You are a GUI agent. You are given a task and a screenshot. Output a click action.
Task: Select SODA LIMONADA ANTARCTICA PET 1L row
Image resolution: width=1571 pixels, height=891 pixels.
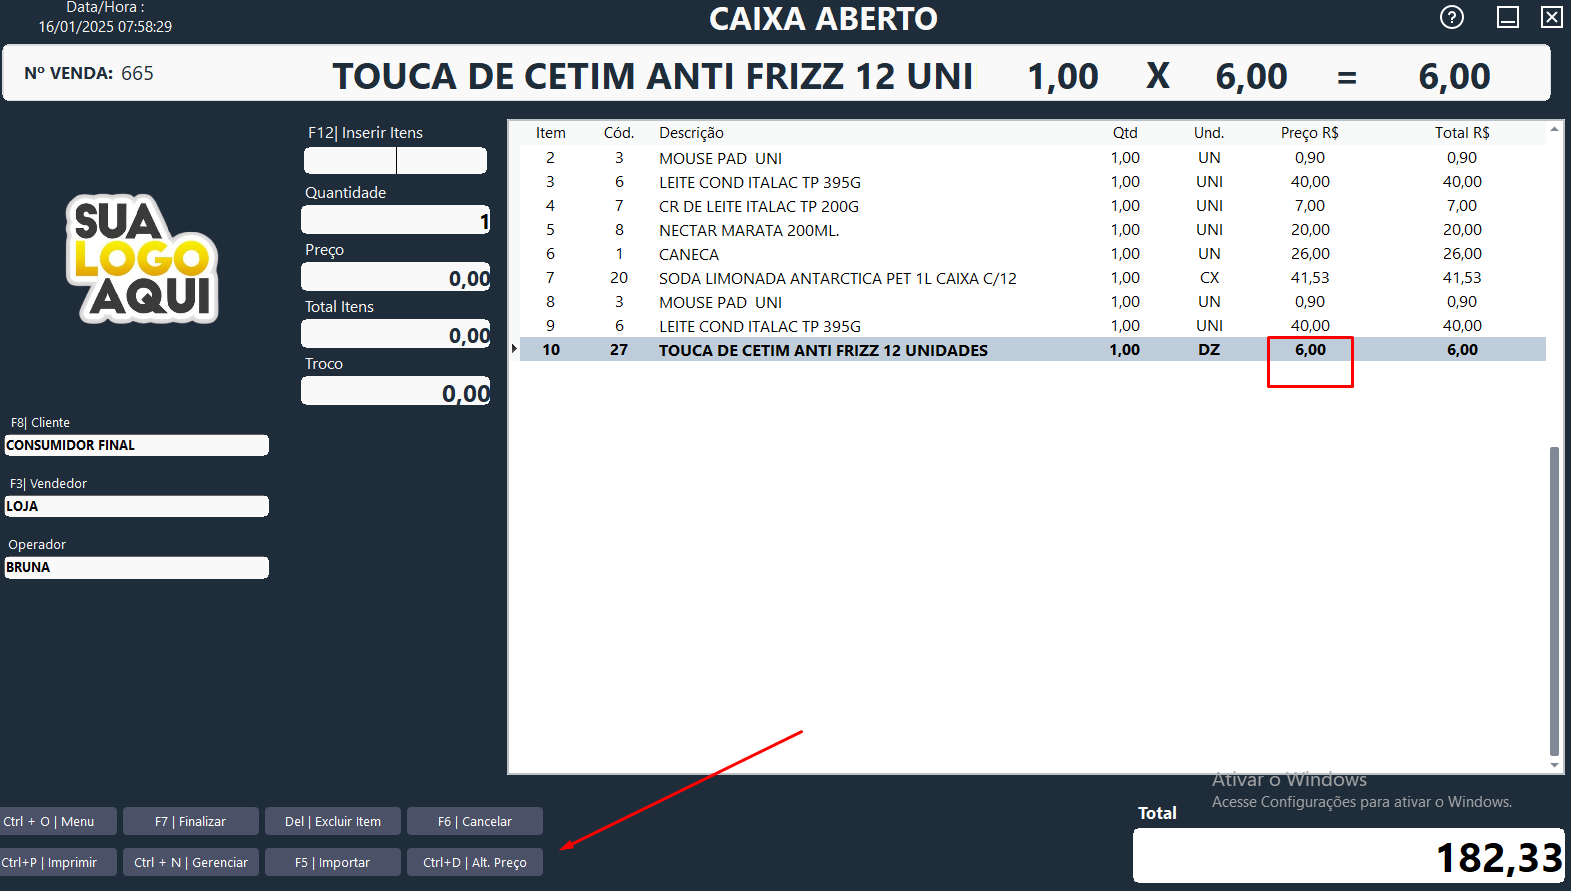pos(1033,278)
